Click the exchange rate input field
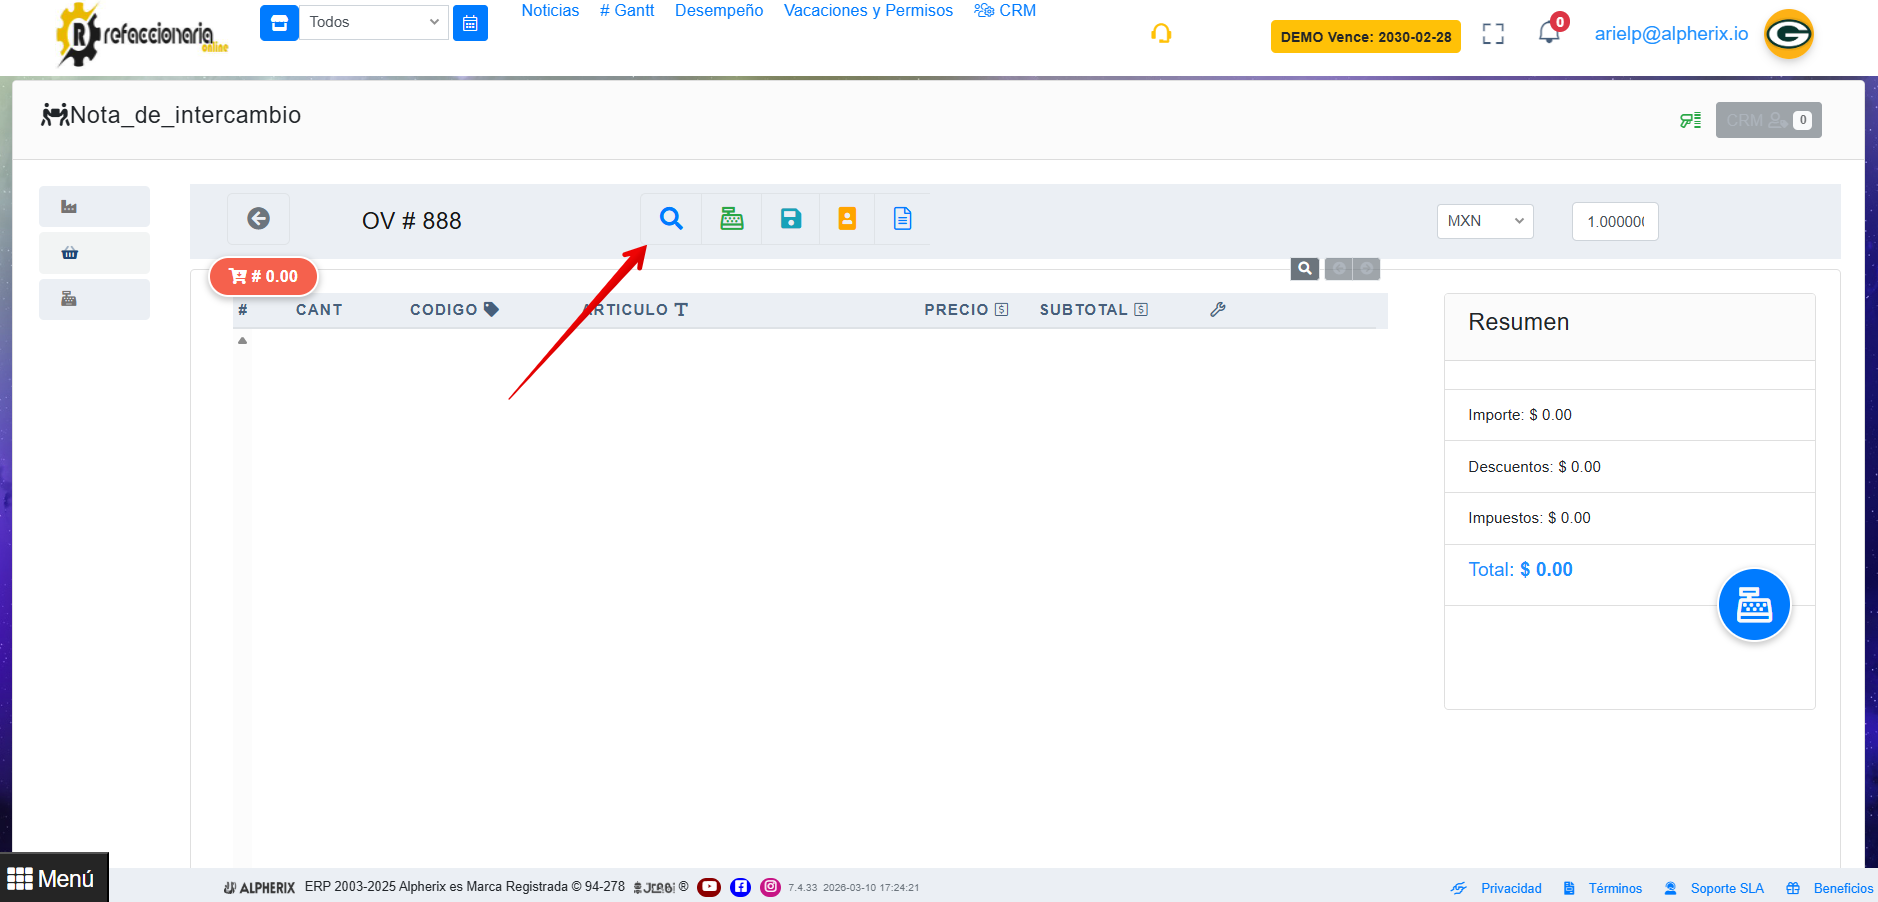 [1614, 222]
